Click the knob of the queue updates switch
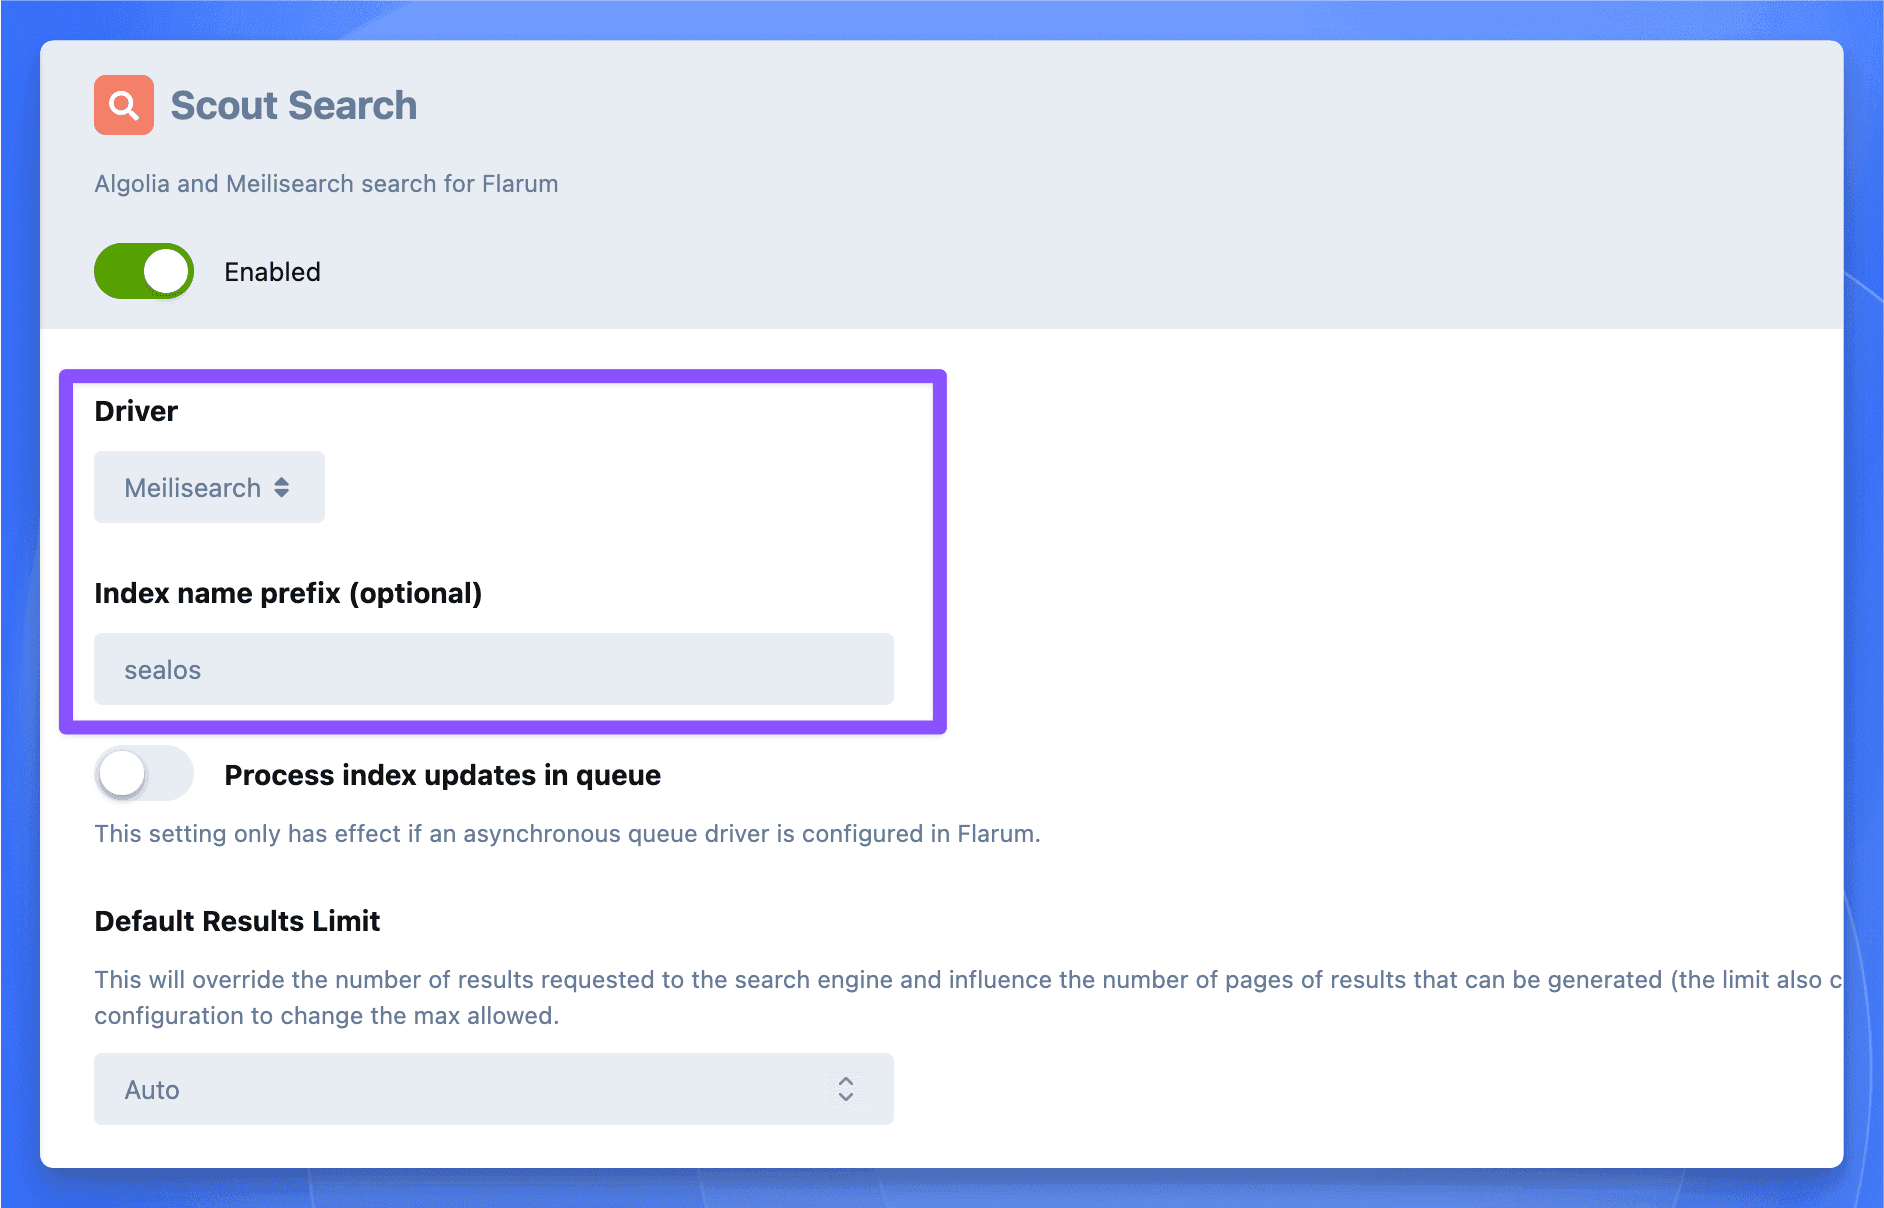Viewport: 1884px width, 1208px height. (122, 773)
